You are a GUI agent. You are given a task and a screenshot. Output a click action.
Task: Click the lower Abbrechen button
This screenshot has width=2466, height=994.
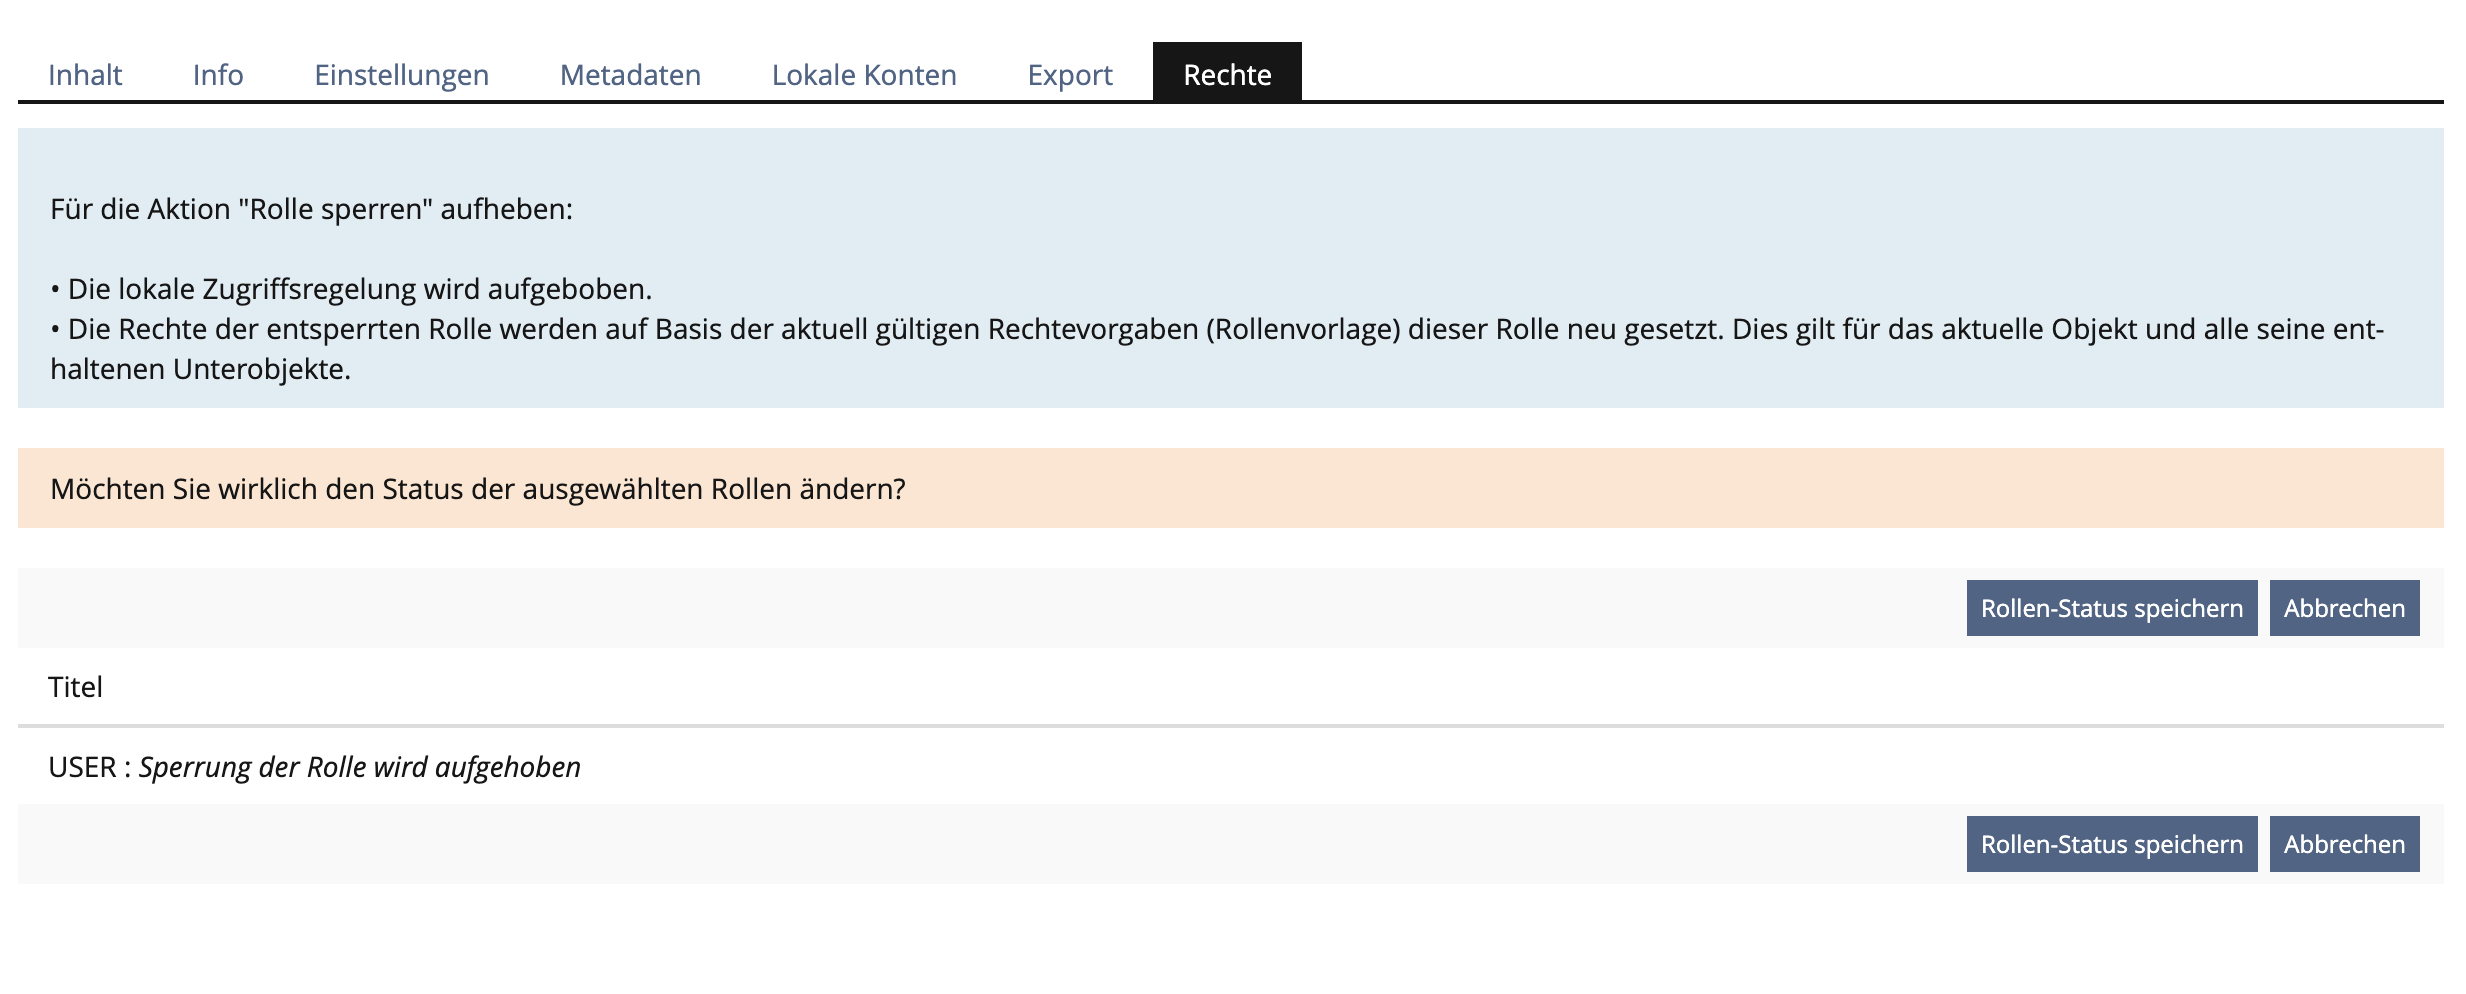[2344, 844]
